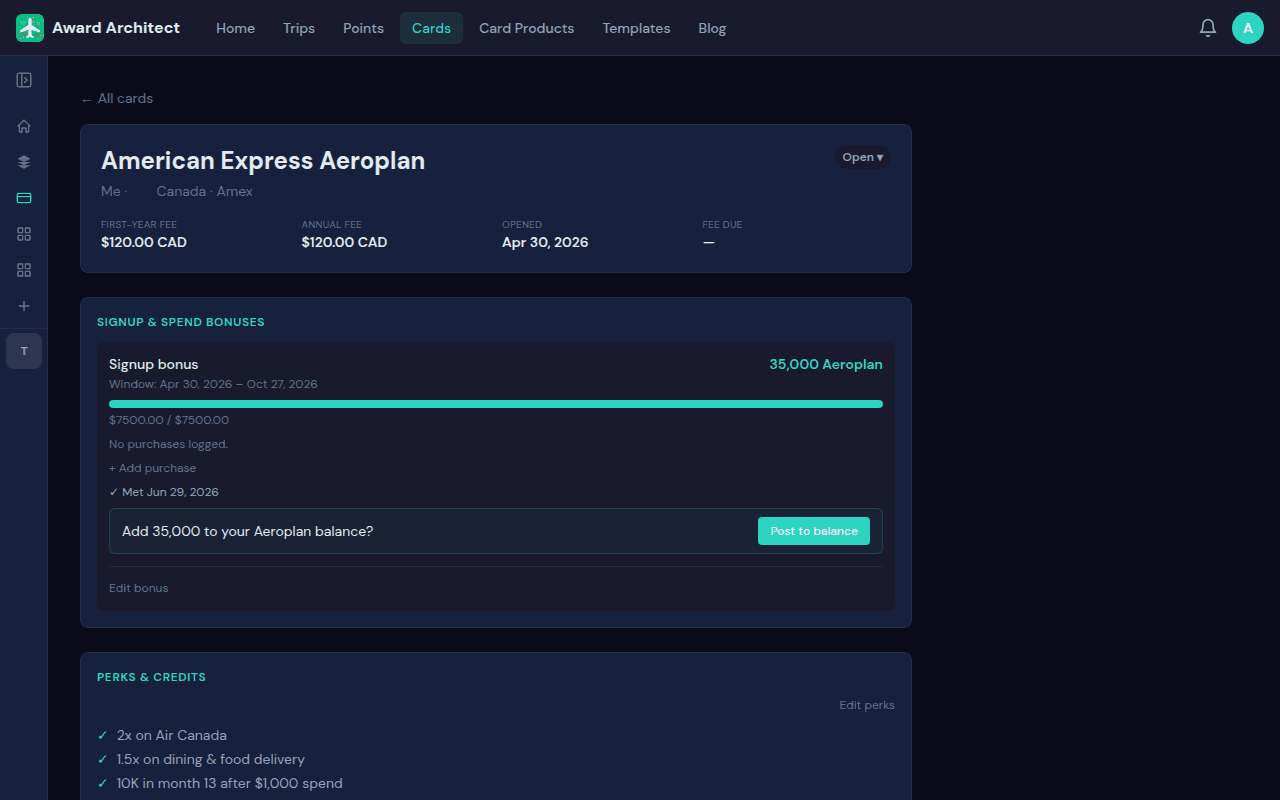Click the sidebar home icon
This screenshot has height=800, width=1280.
pos(24,126)
